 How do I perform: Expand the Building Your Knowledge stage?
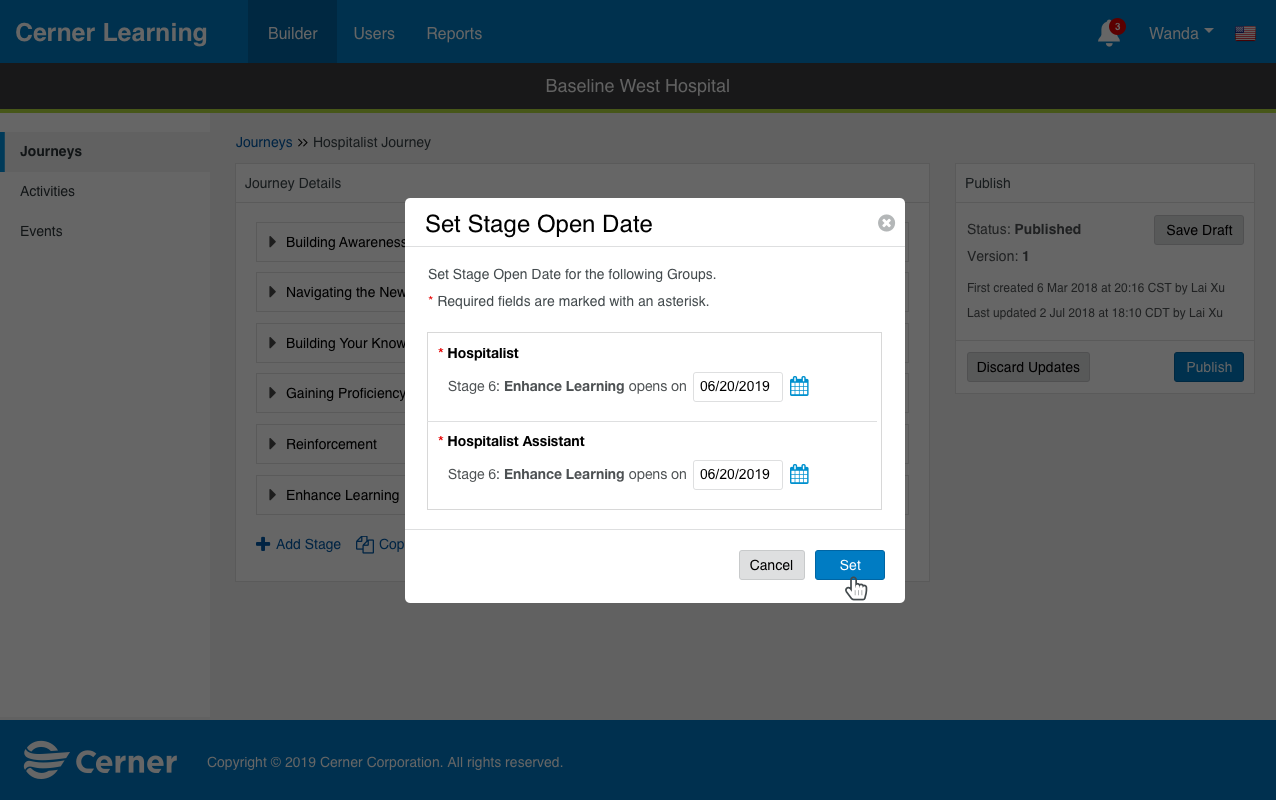tap(273, 343)
